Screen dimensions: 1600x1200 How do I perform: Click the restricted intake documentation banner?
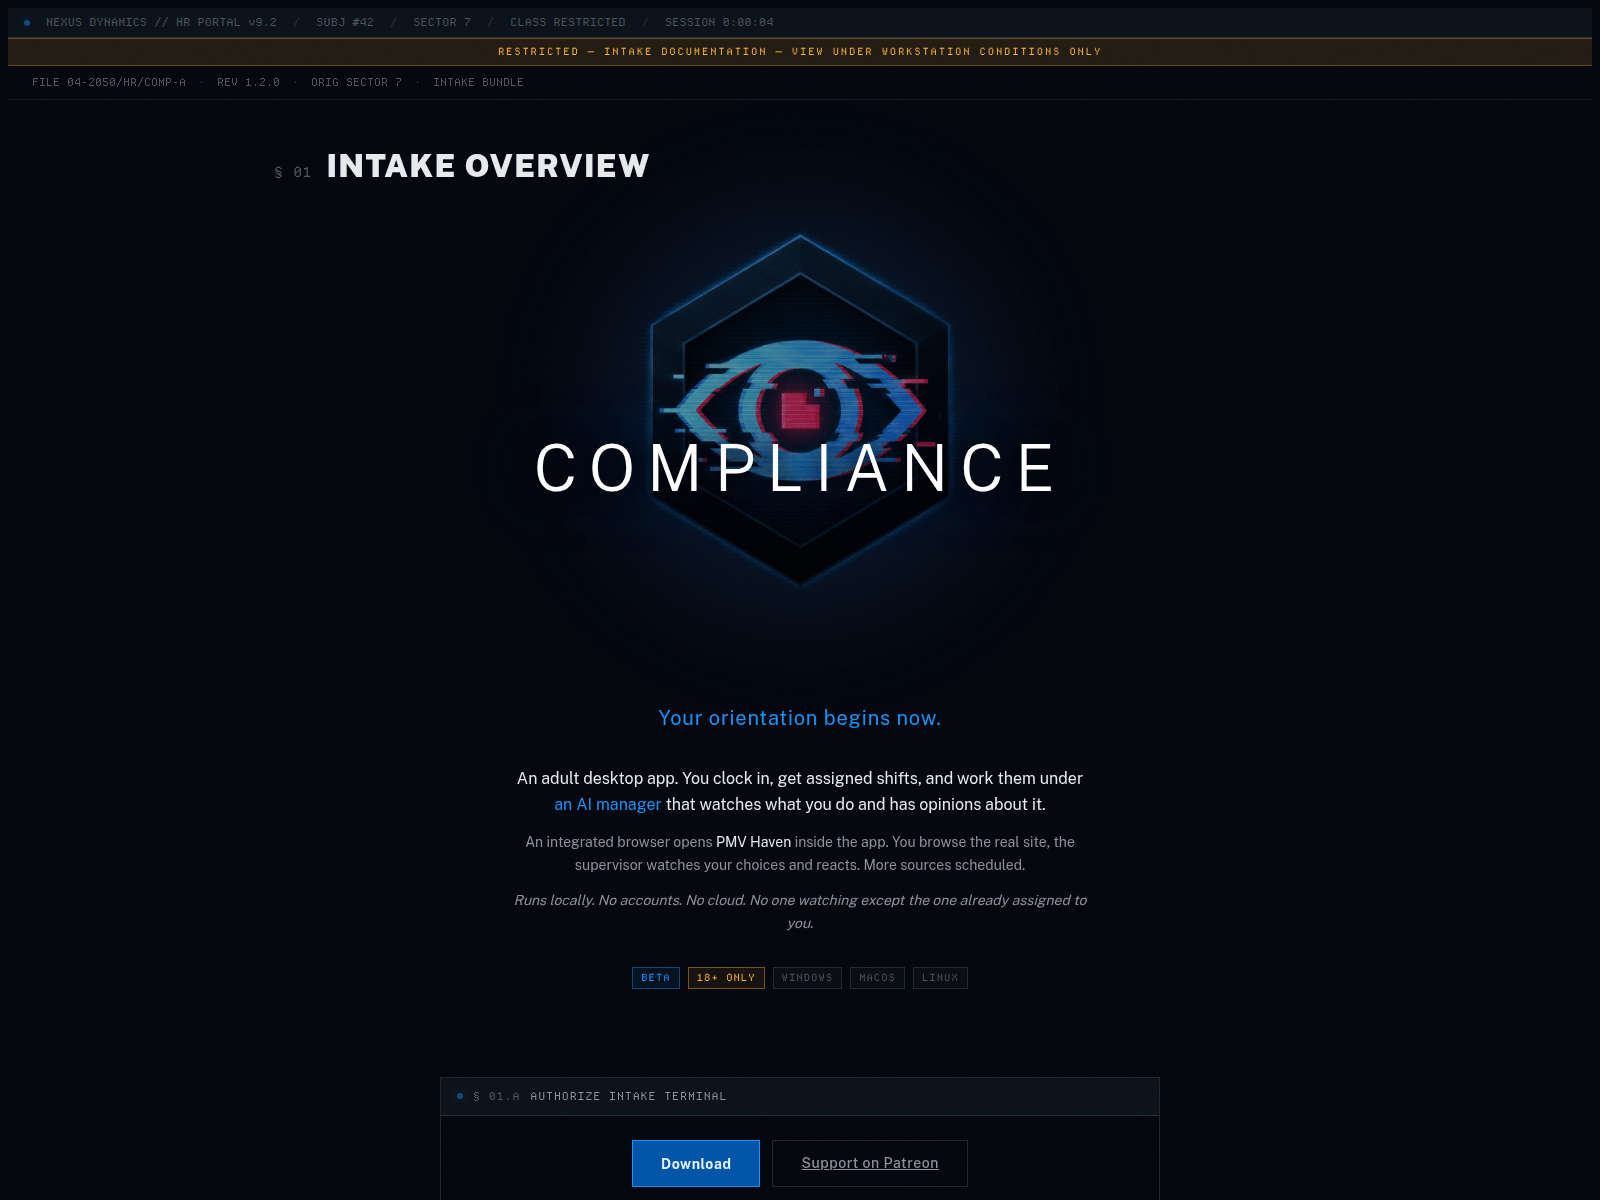800,52
